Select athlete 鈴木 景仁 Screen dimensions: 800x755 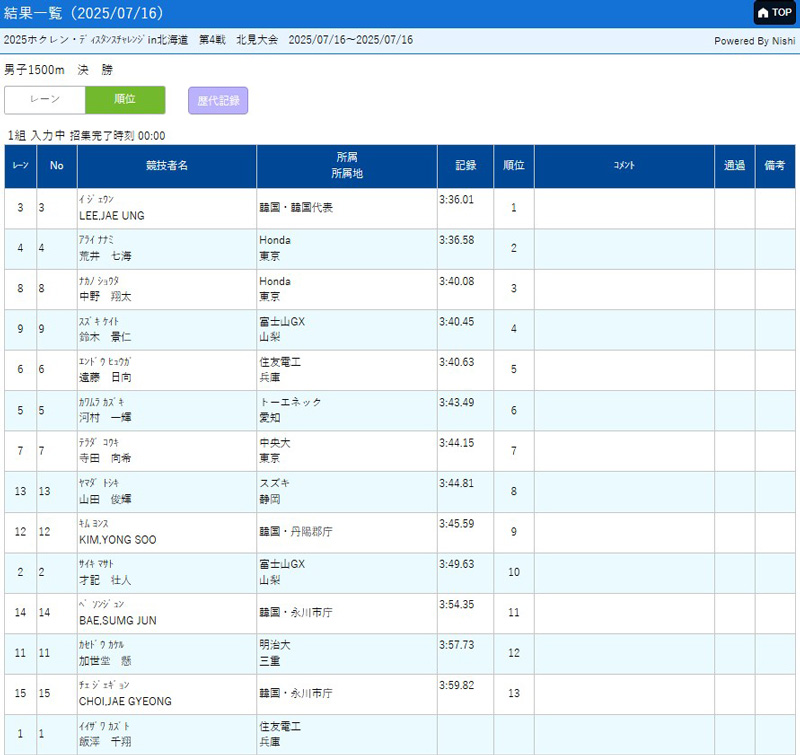click(105, 337)
